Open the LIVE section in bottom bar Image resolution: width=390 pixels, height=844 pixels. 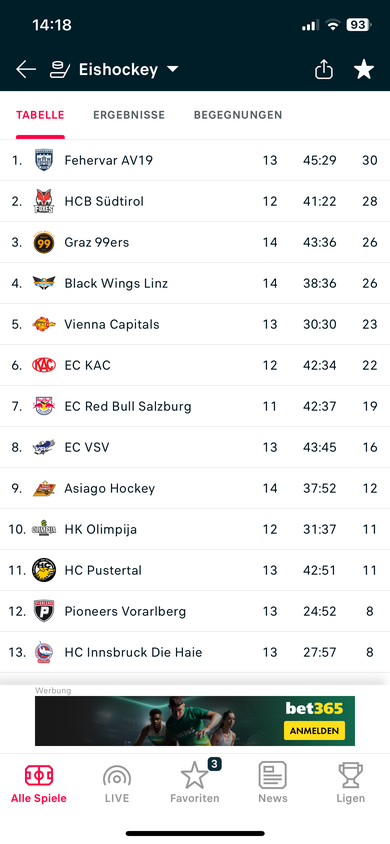tap(117, 784)
